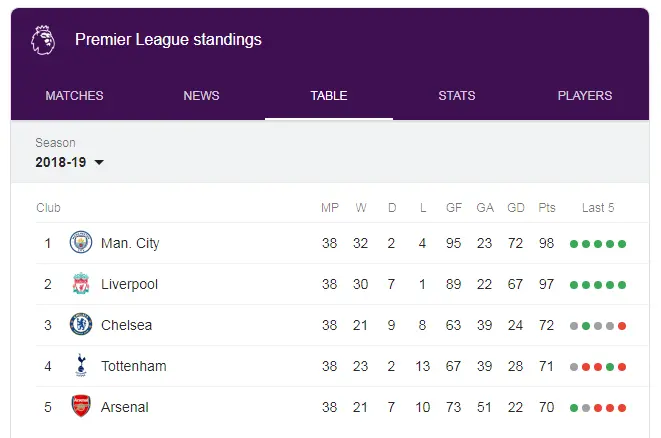Select the Chelsea team name
661x438 pixels.
pos(125,325)
